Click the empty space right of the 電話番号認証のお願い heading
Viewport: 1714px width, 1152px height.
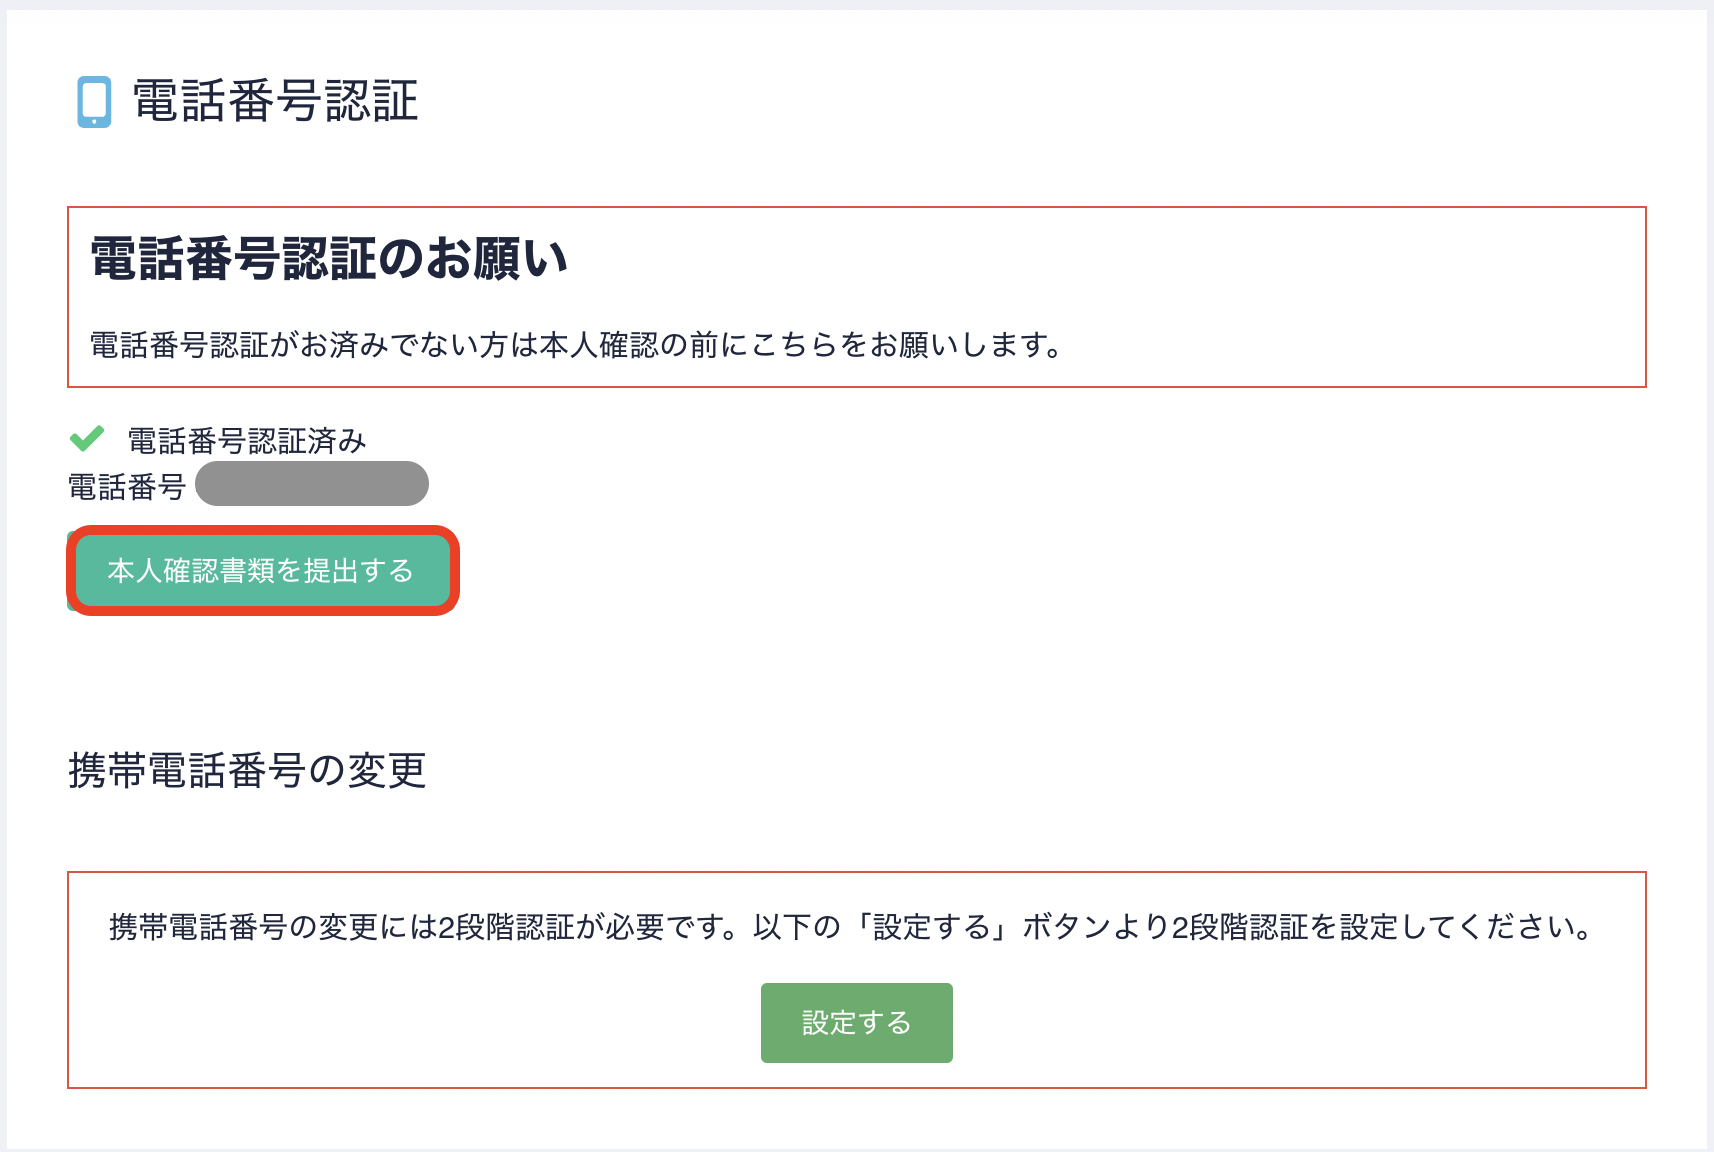[1100, 259]
